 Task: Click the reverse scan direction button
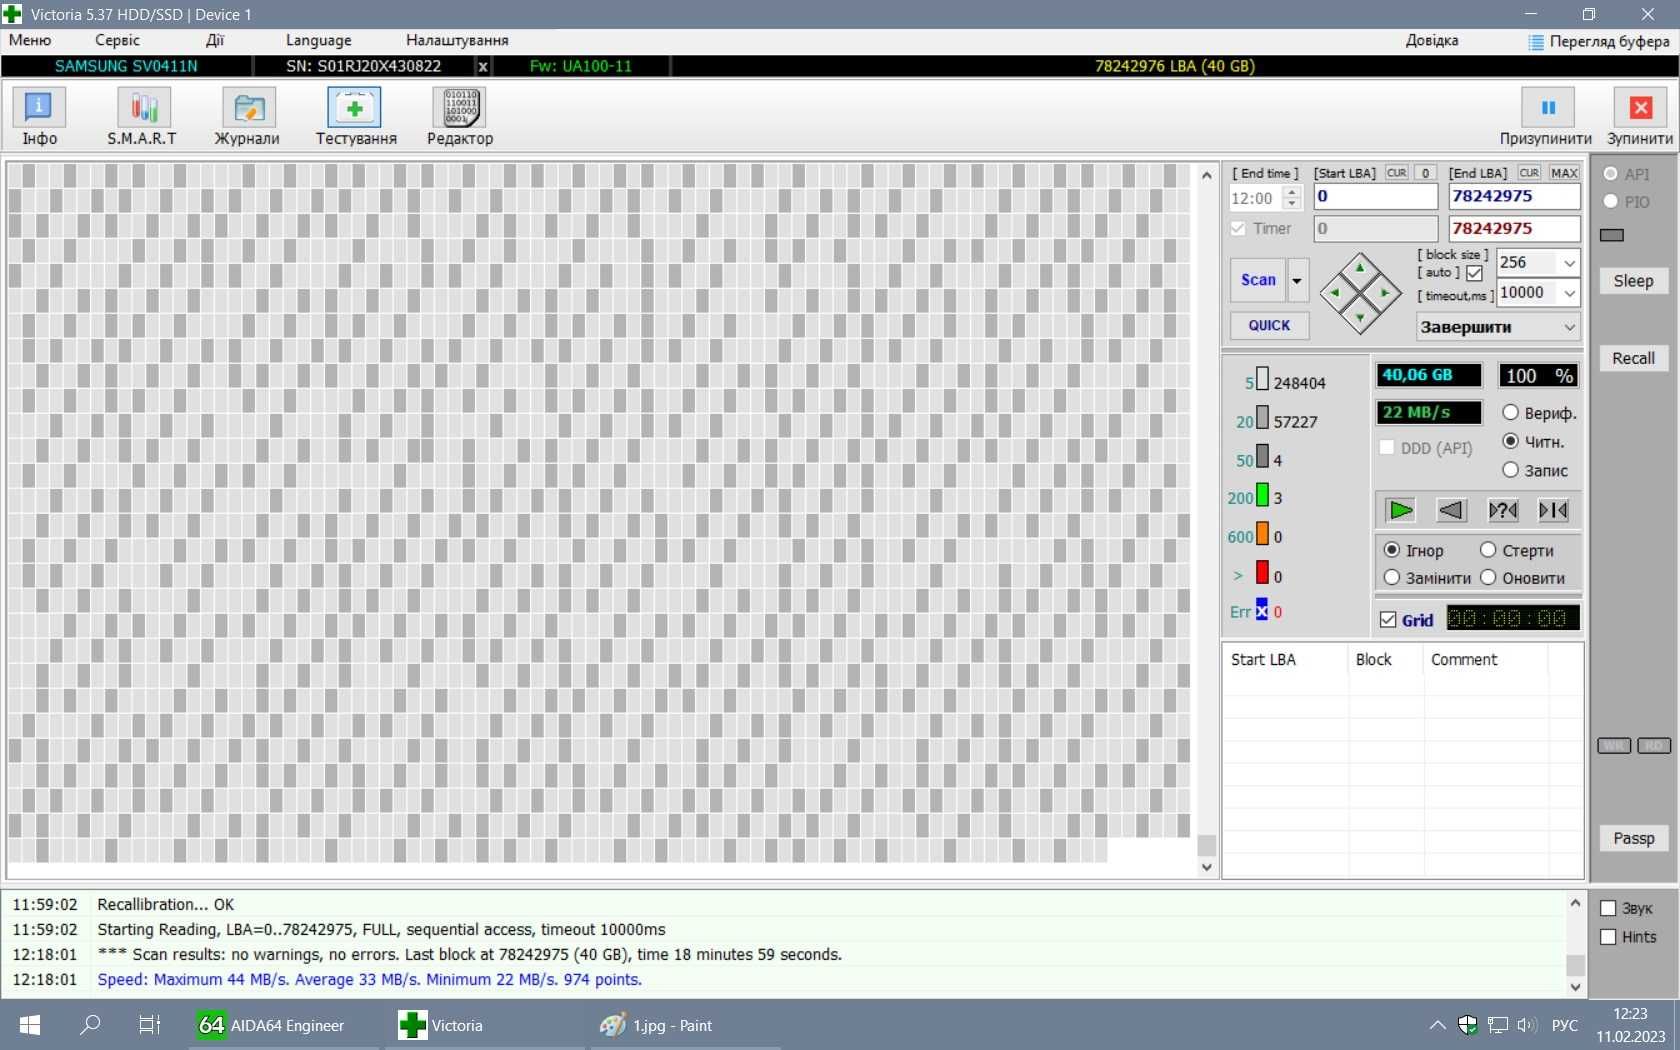click(1451, 510)
